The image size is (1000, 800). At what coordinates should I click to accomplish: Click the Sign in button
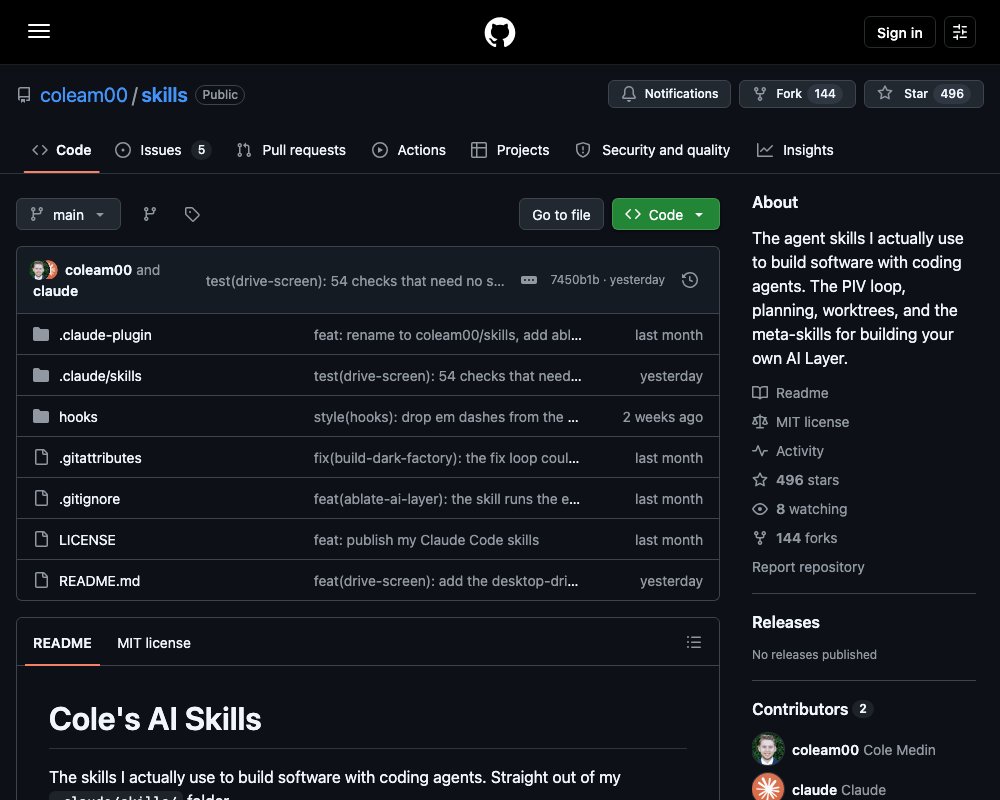tap(899, 32)
